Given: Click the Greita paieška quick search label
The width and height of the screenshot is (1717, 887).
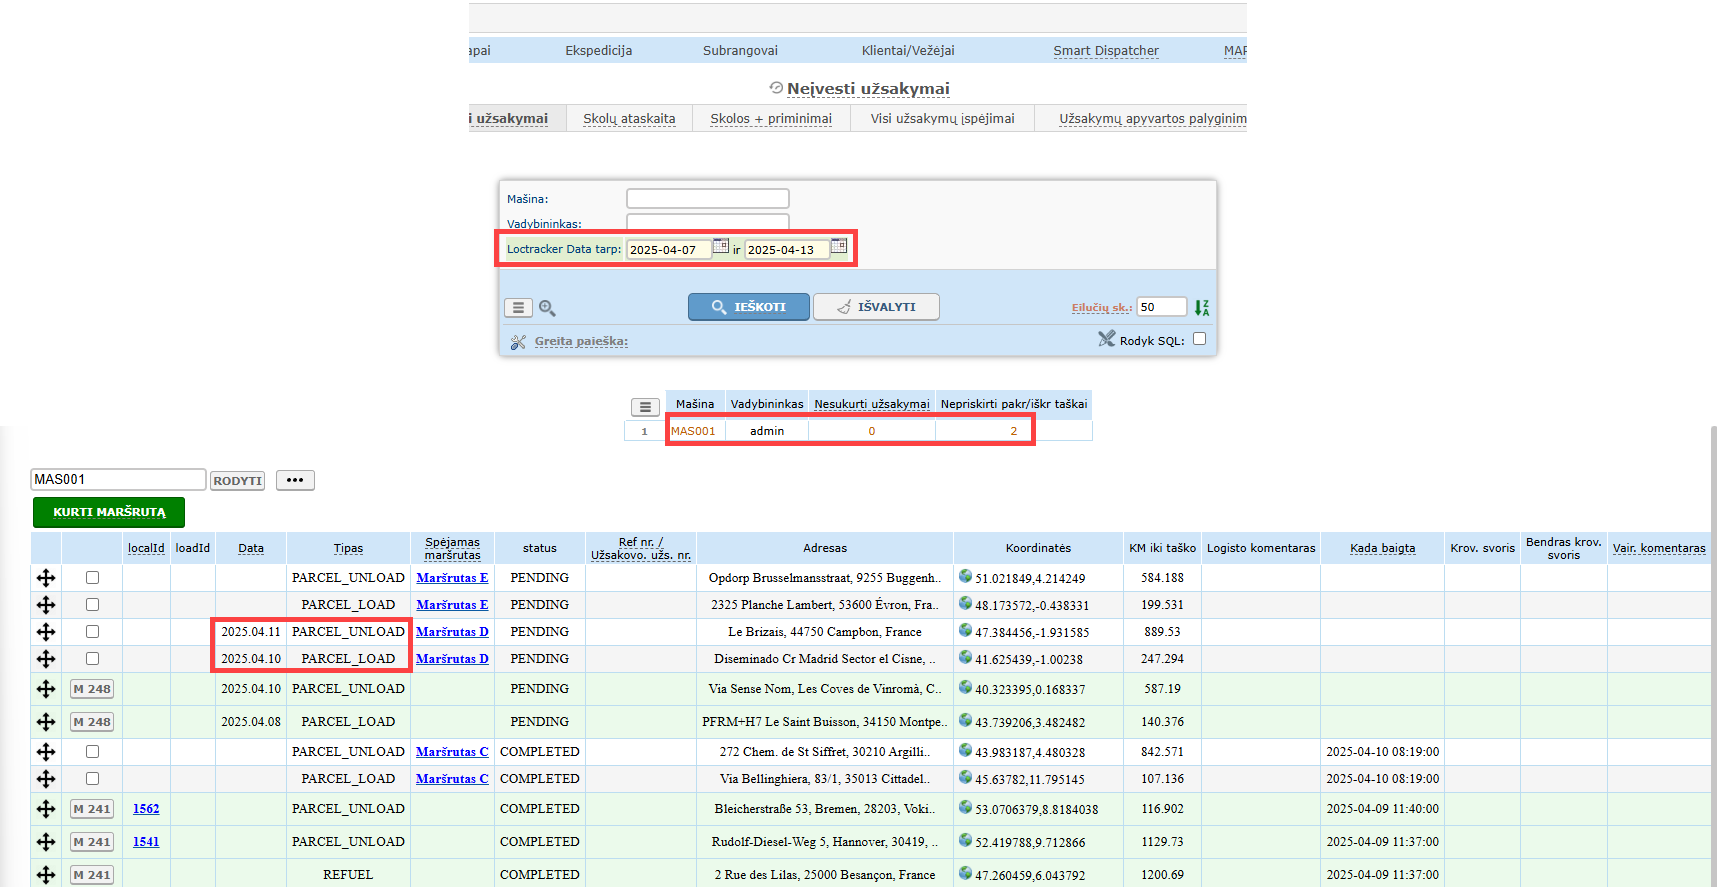Looking at the screenshot, I should click(x=581, y=341).
